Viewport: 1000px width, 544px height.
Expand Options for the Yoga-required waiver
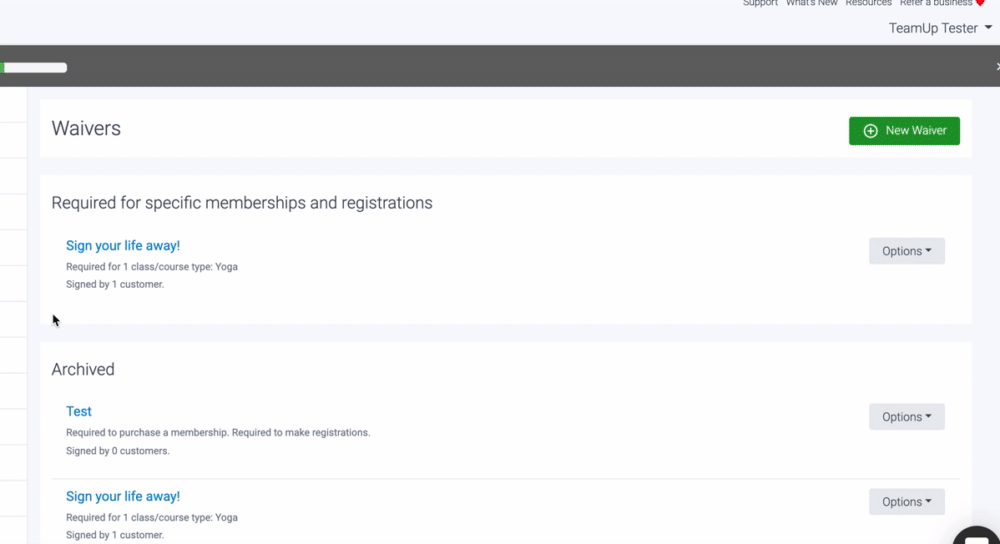[x=906, y=251]
